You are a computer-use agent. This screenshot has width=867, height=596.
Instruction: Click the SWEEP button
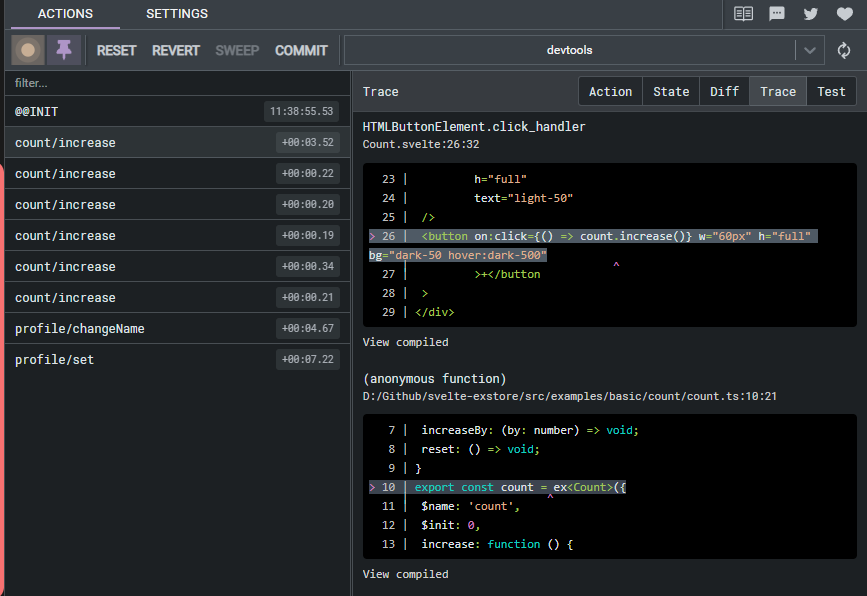pos(237,50)
